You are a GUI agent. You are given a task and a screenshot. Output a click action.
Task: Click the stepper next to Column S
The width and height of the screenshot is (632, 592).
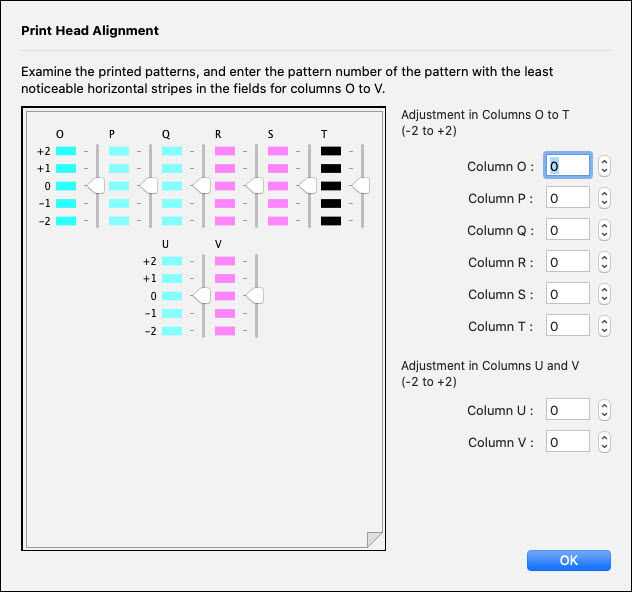click(603, 294)
